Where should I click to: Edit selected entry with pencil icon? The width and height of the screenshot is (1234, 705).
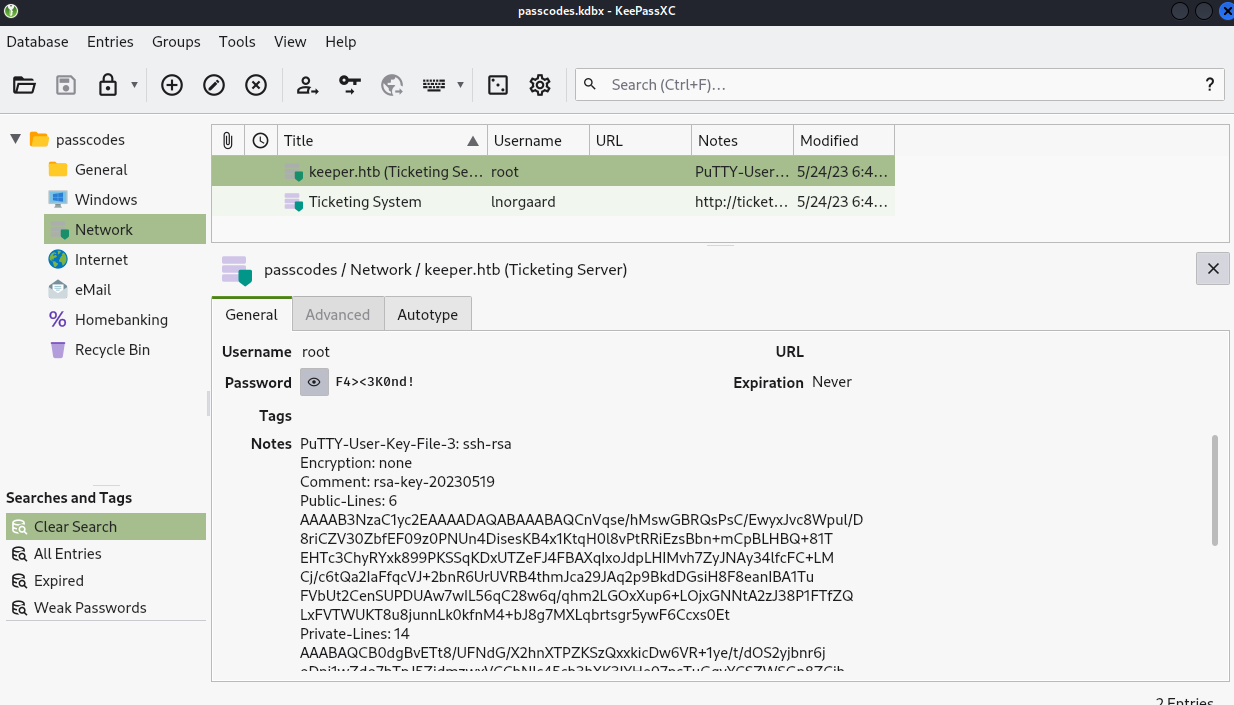click(214, 85)
